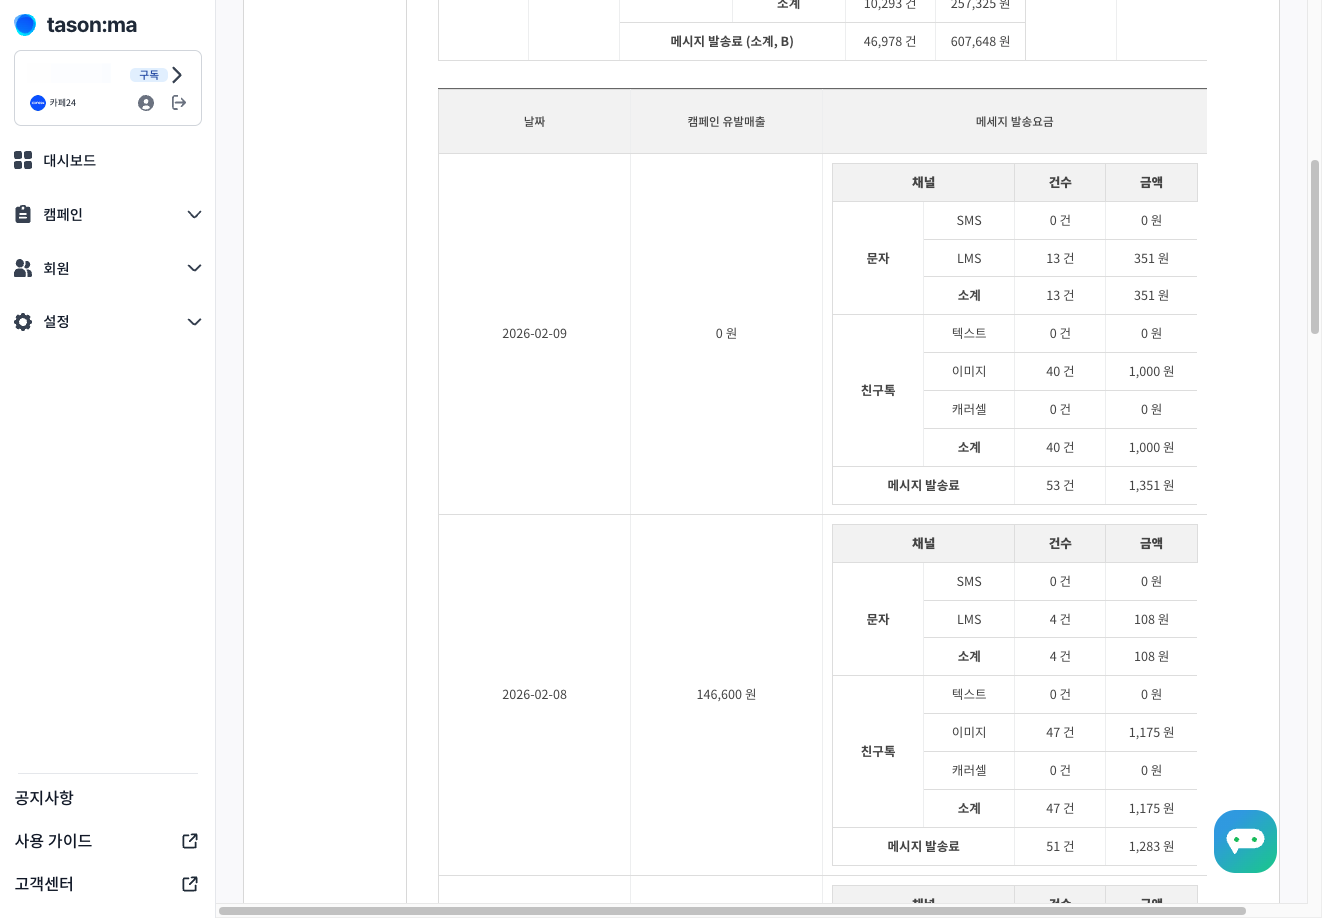Click 108 원 in the LMS row

1151,620
